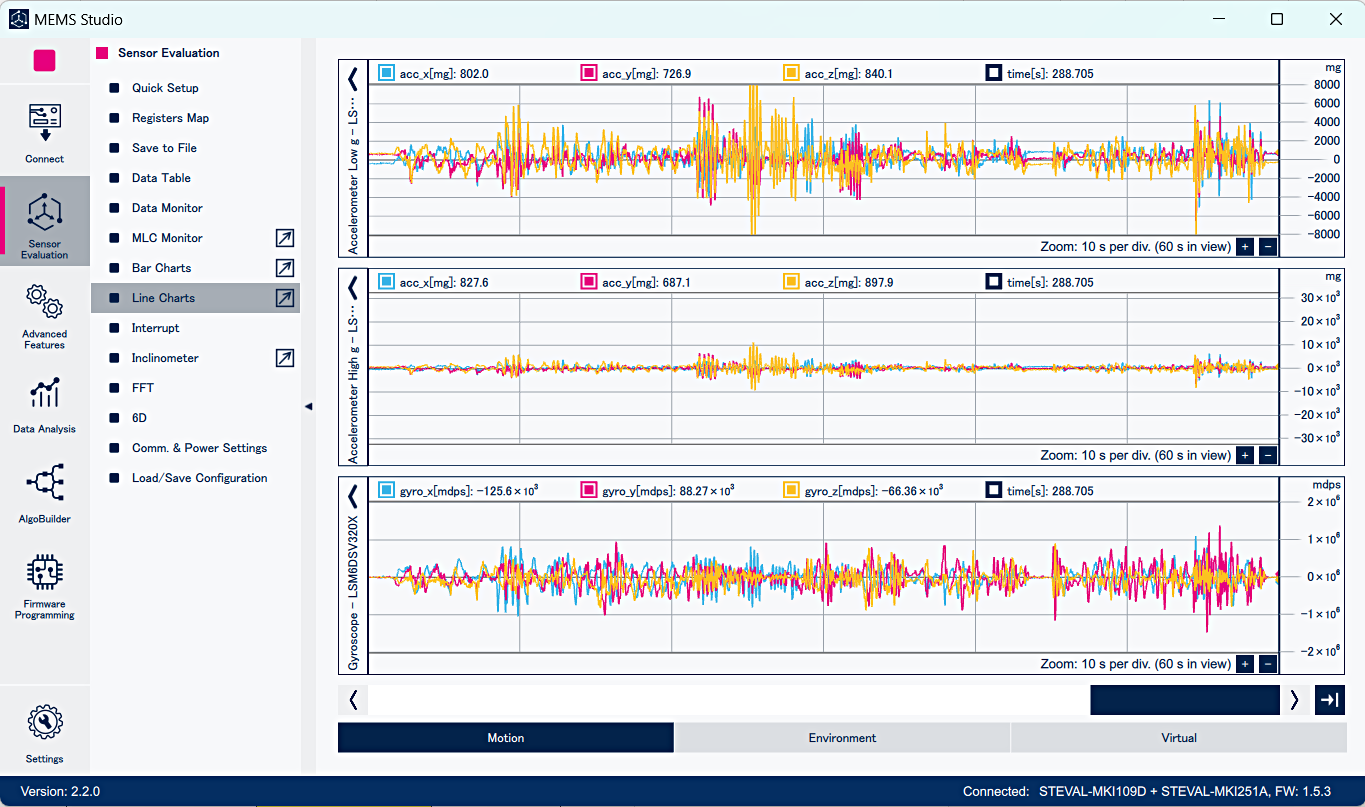Toggle gyro_y series in Gyroscope chart

pos(589,491)
